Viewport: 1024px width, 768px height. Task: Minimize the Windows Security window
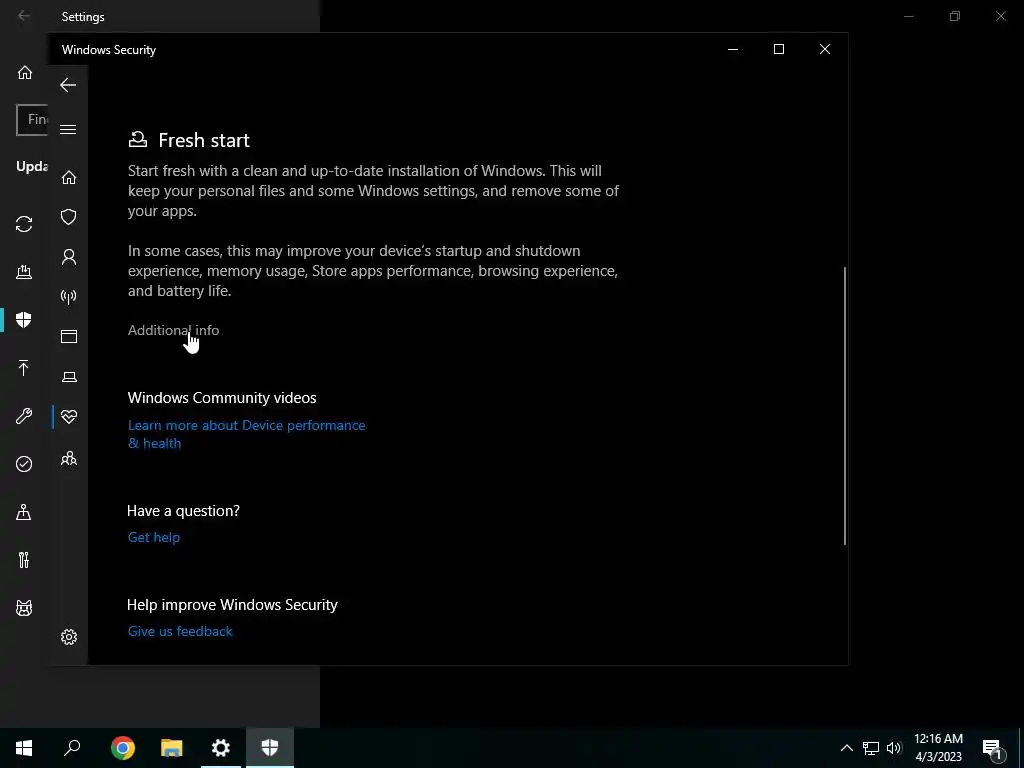[733, 49]
